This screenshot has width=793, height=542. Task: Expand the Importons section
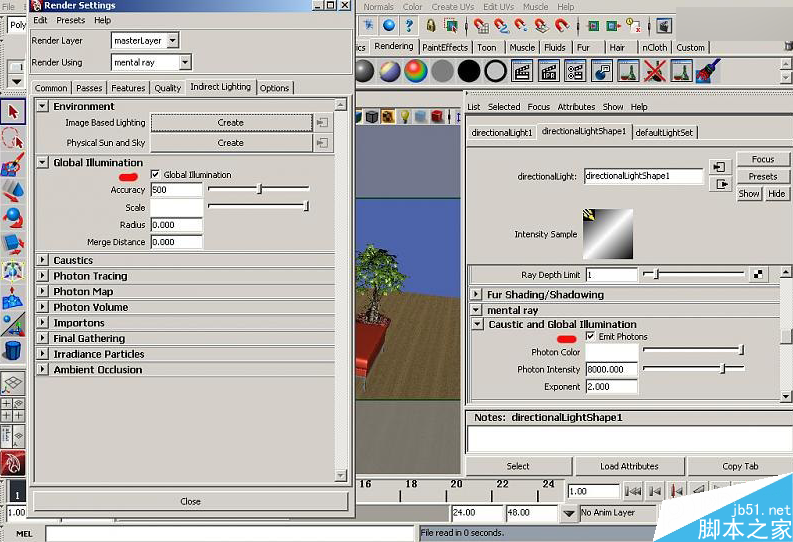pos(43,322)
